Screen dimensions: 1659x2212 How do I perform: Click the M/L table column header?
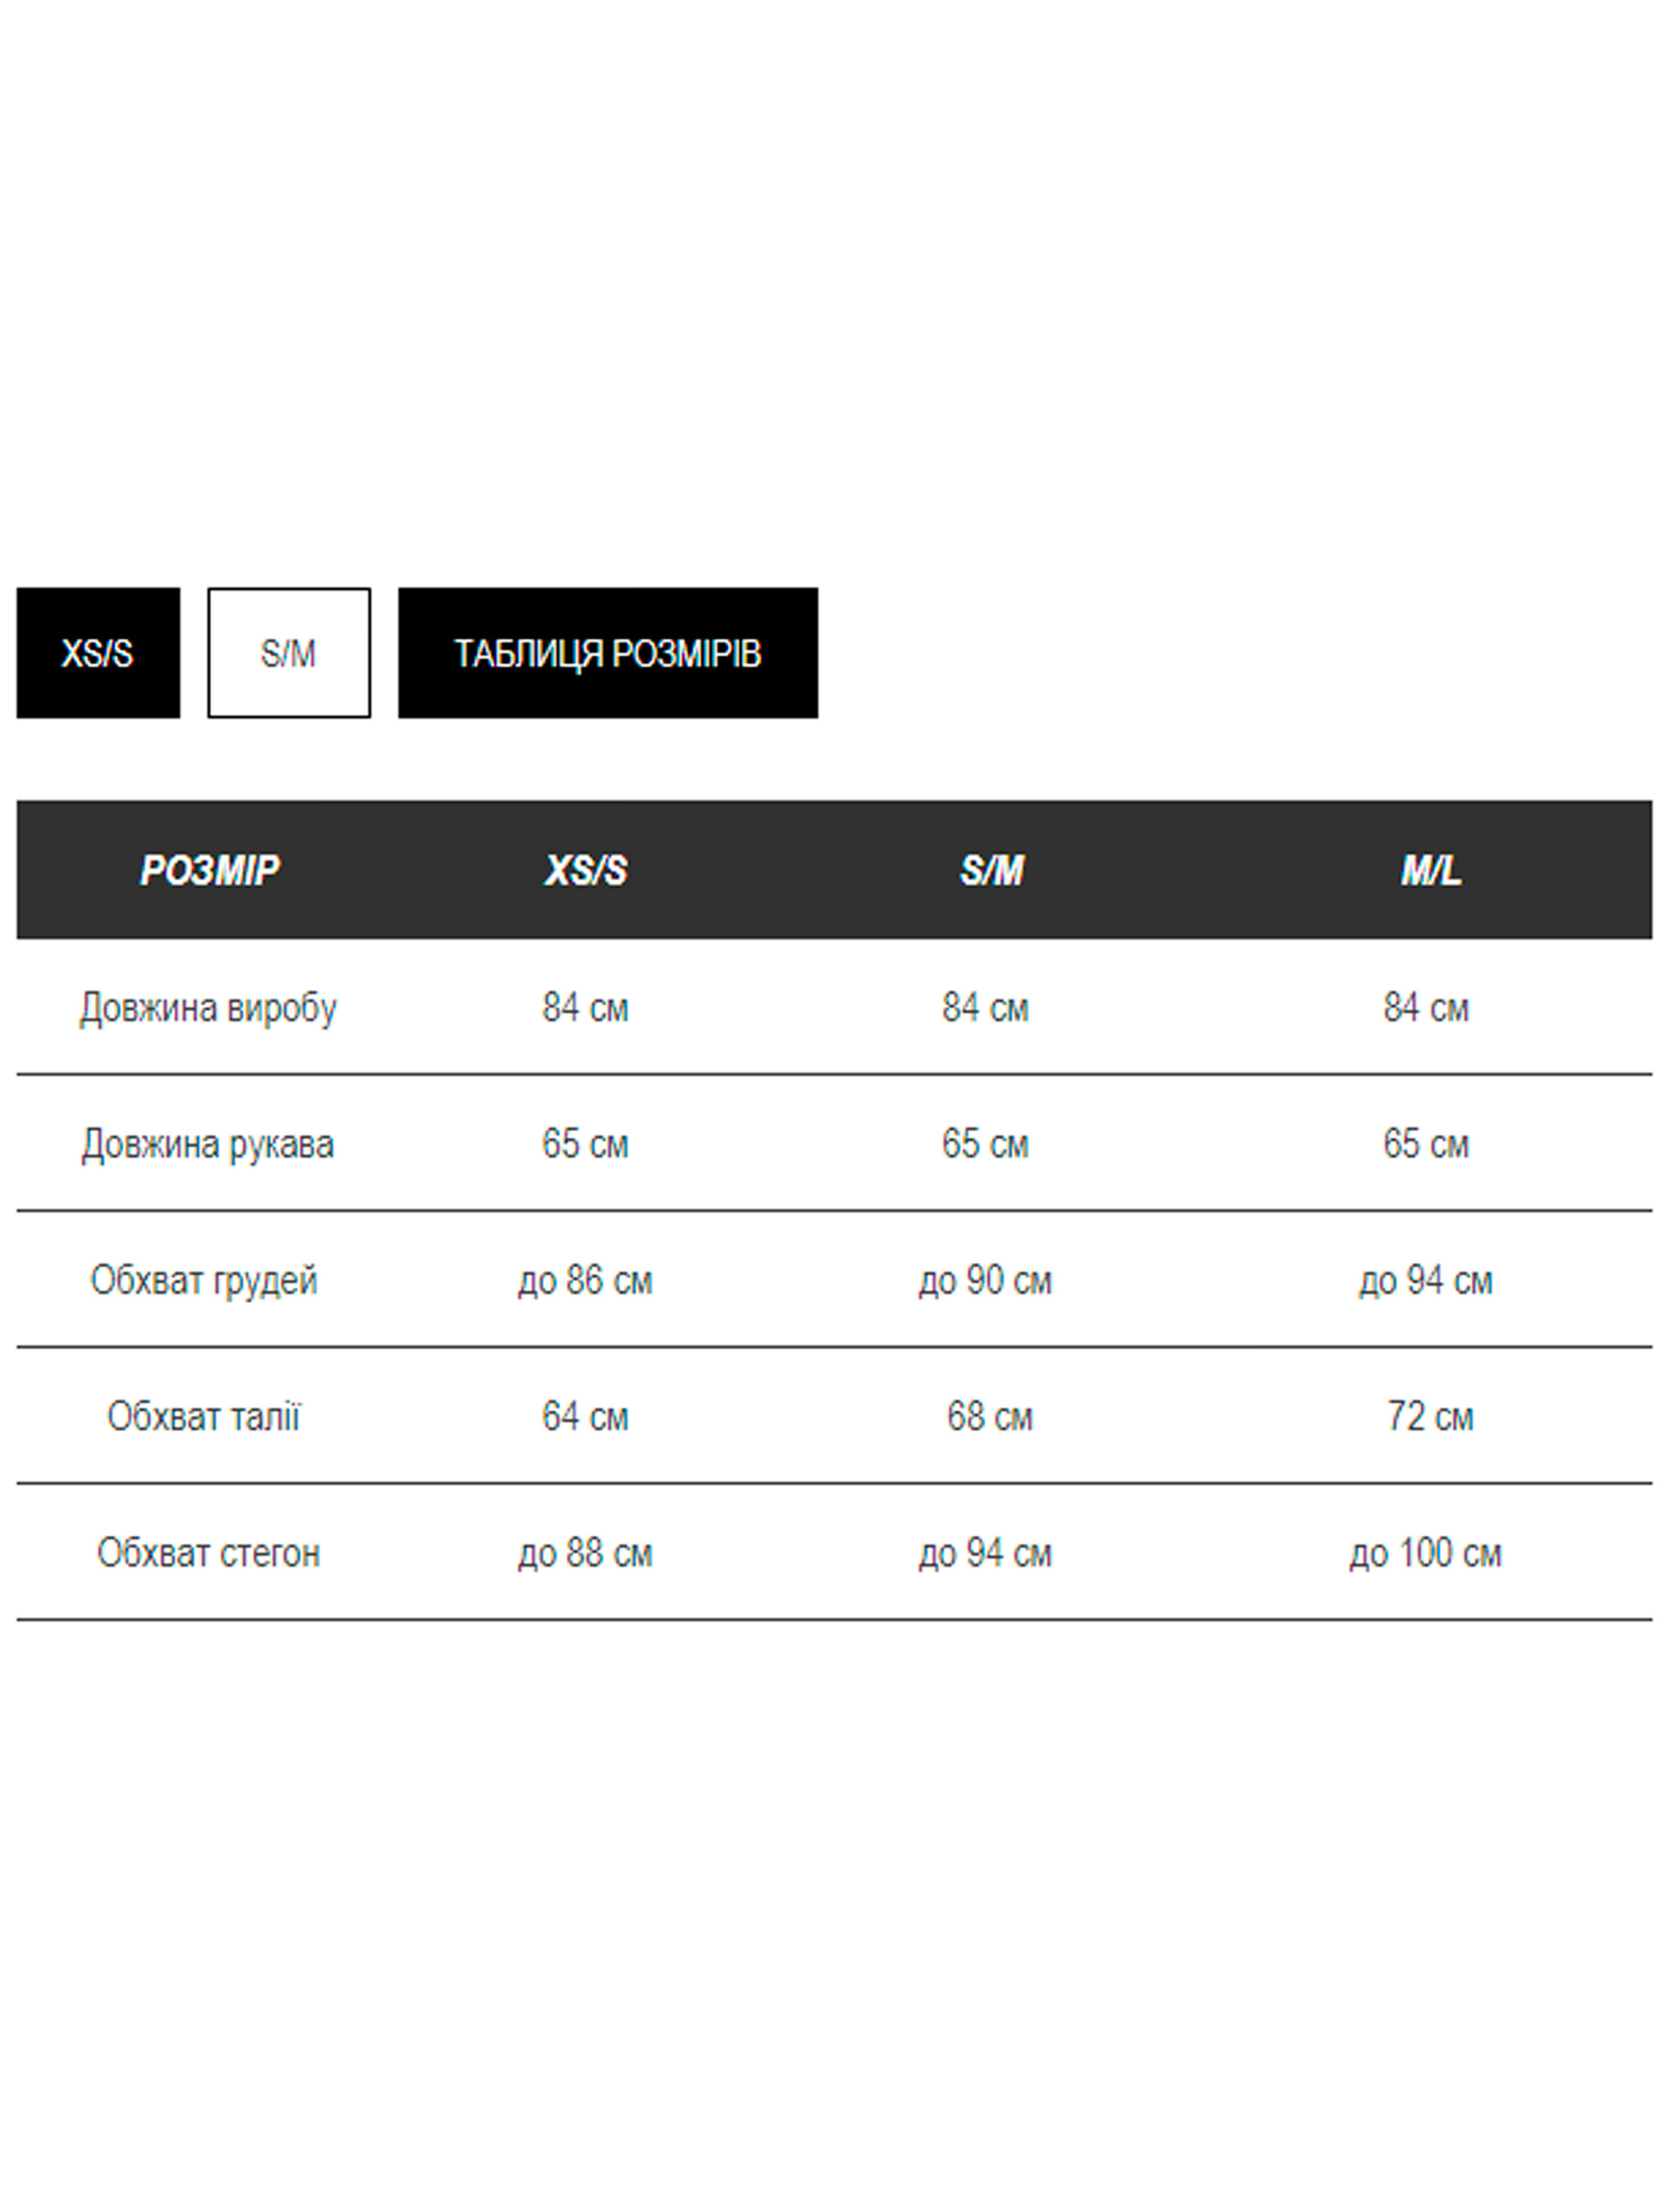coord(1430,870)
